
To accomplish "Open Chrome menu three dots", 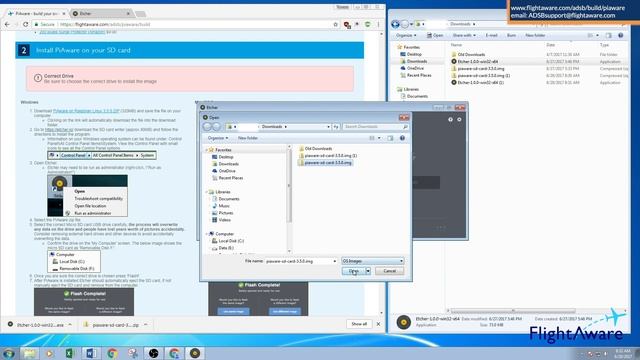I will pyautogui.click(x=378, y=24).
